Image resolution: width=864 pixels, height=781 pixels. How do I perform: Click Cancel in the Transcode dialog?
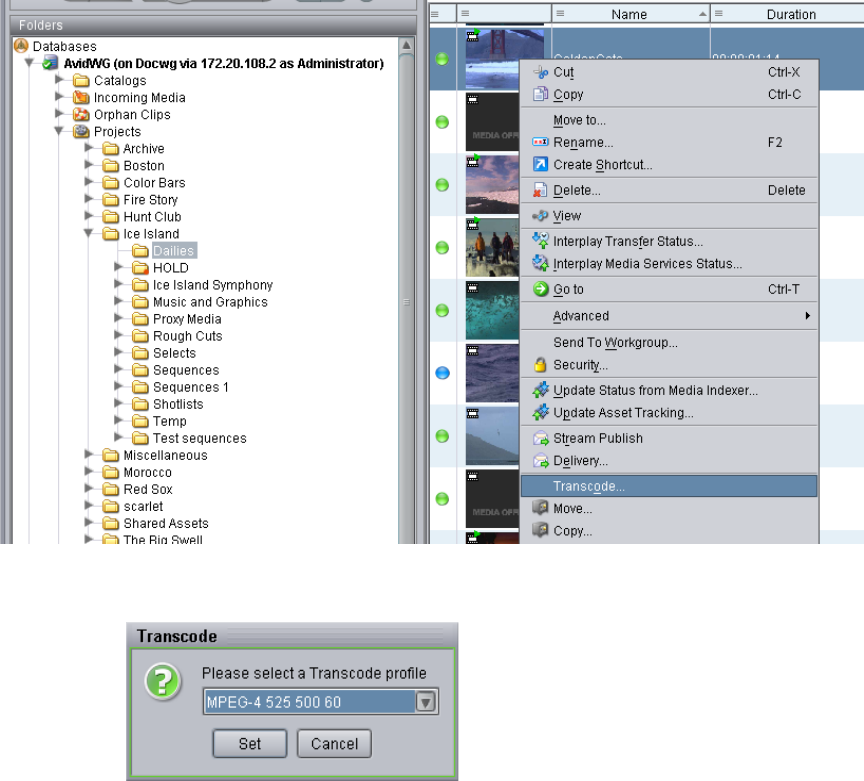(334, 744)
